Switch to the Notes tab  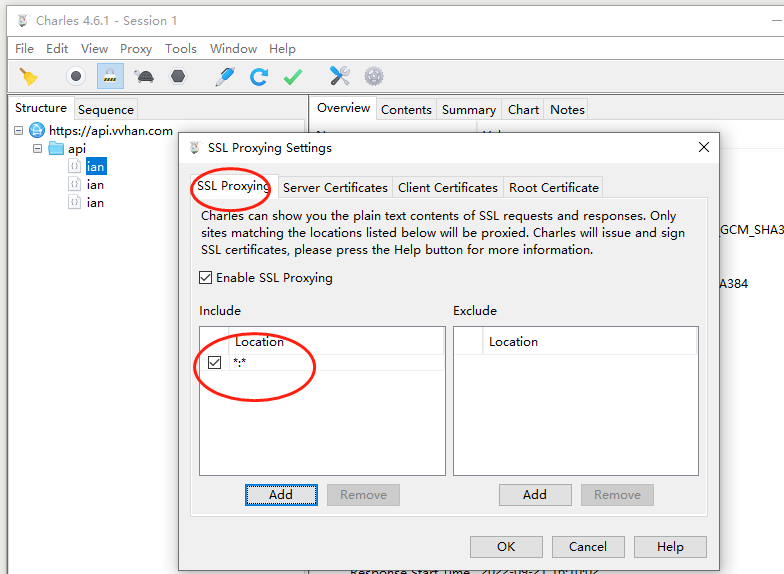tap(568, 110)
